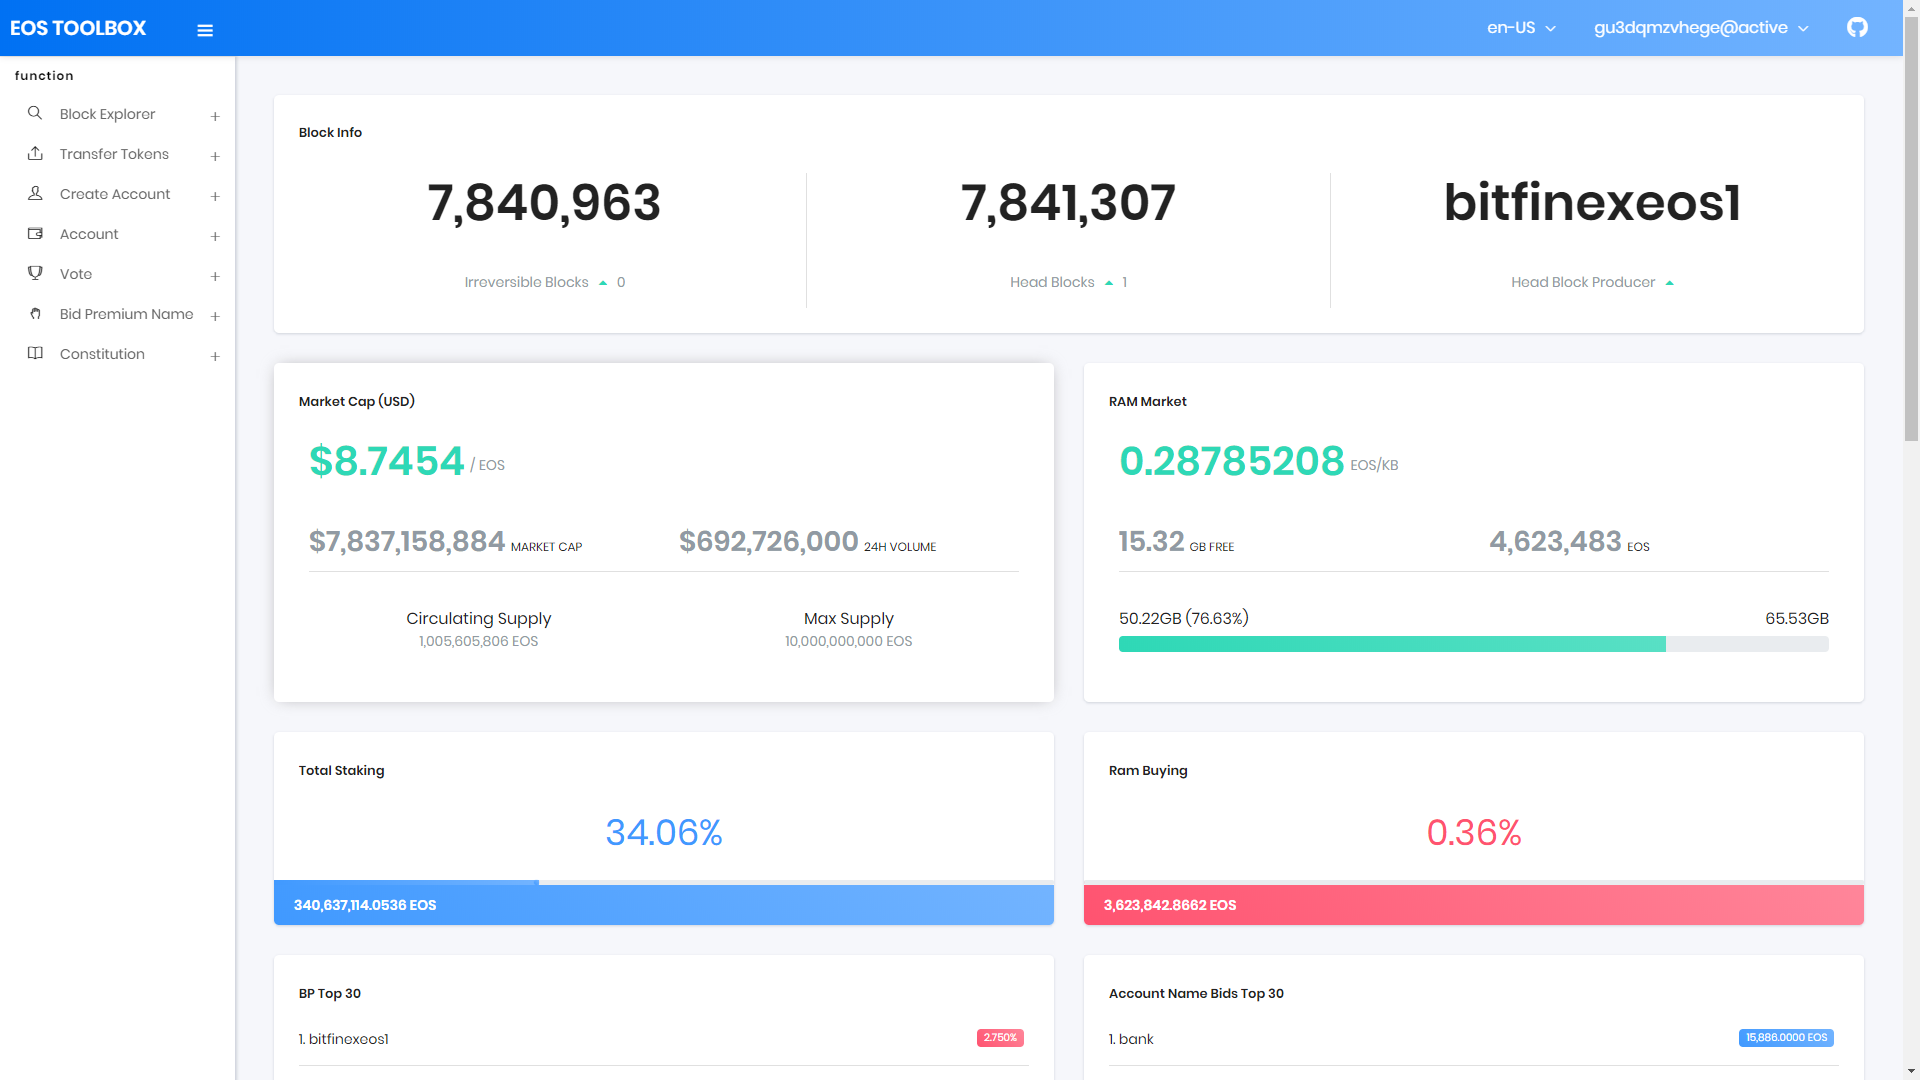Click the Bid Premium Name icon

[x=35, y=314]
